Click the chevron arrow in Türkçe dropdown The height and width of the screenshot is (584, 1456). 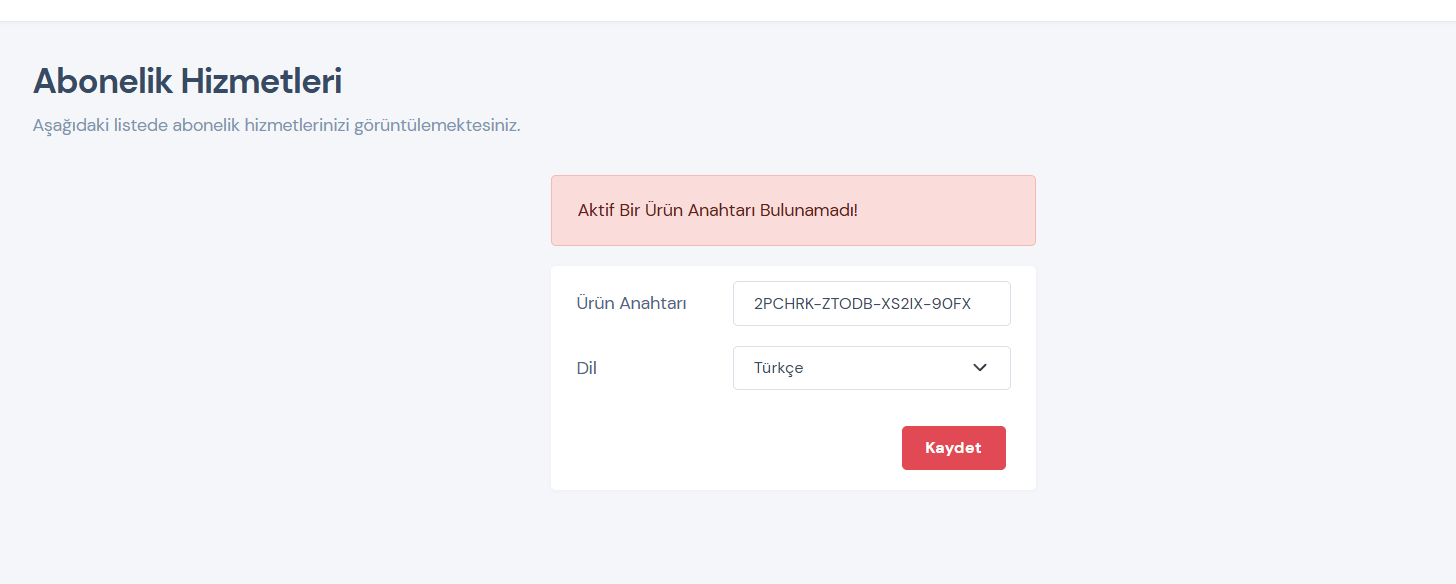[980, 368]
